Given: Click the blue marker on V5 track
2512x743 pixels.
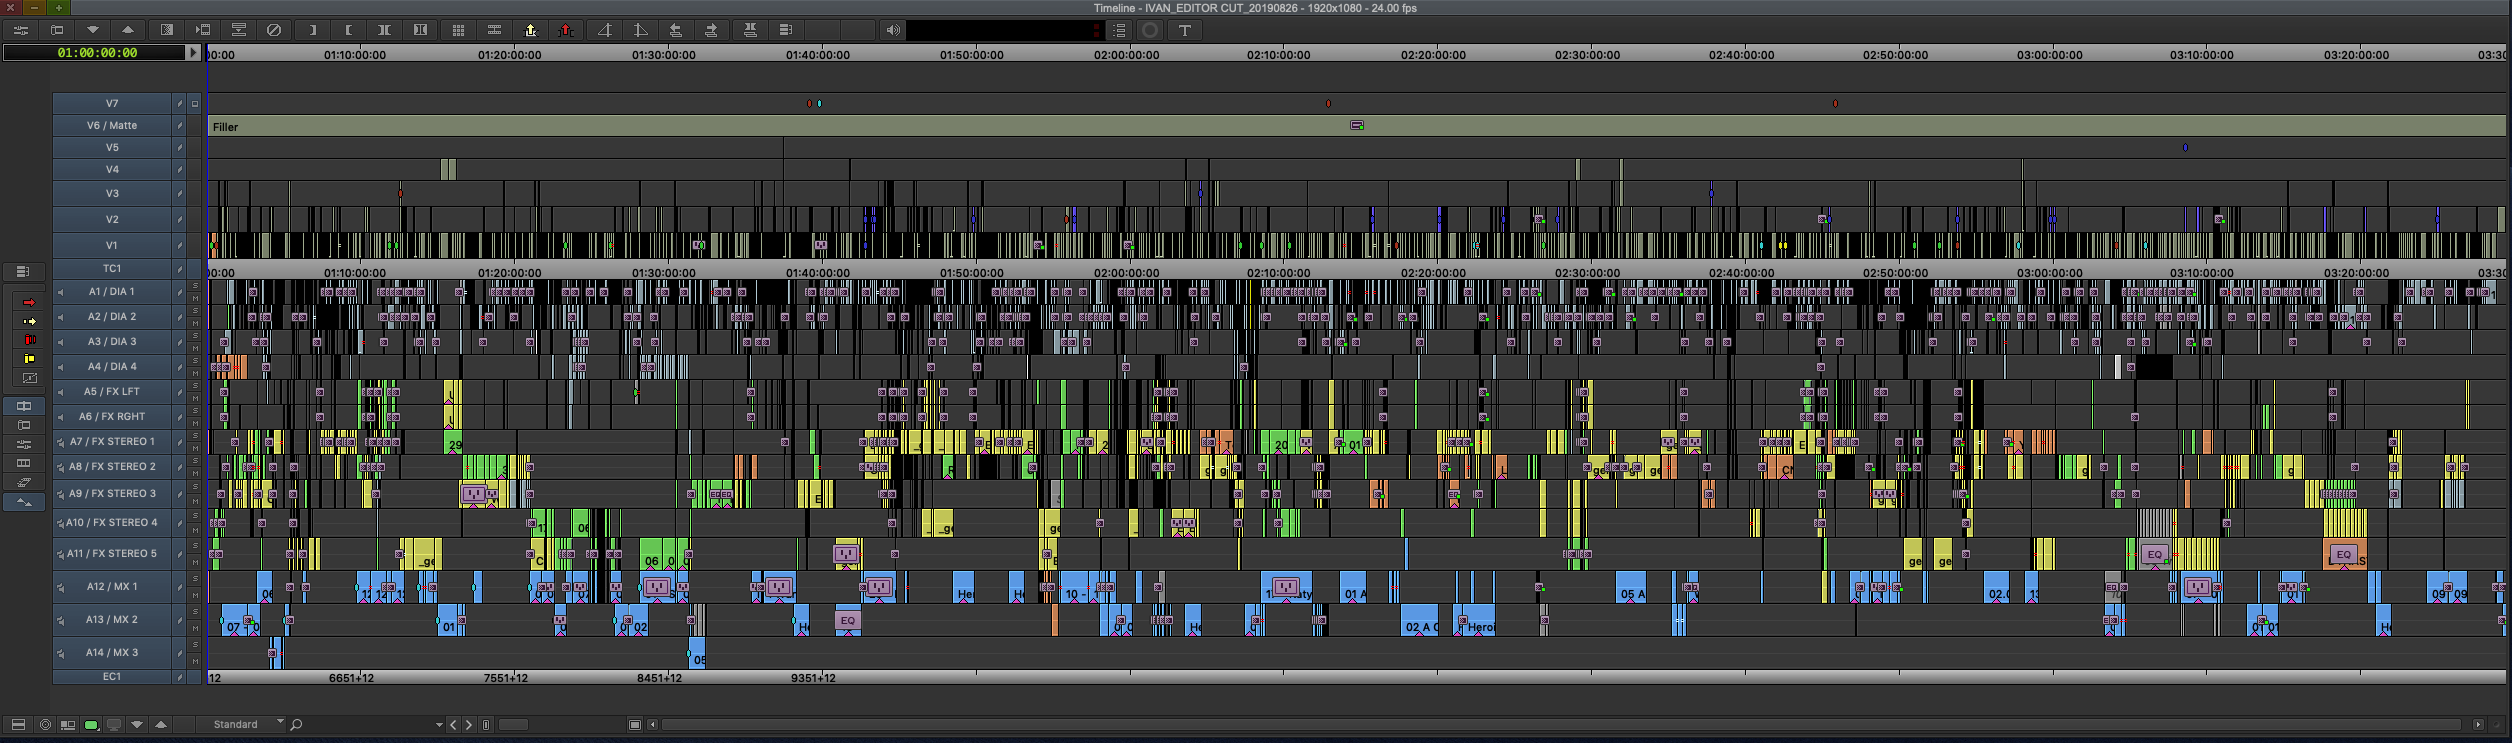Looking at the screenshot, I should (2185, 147).
